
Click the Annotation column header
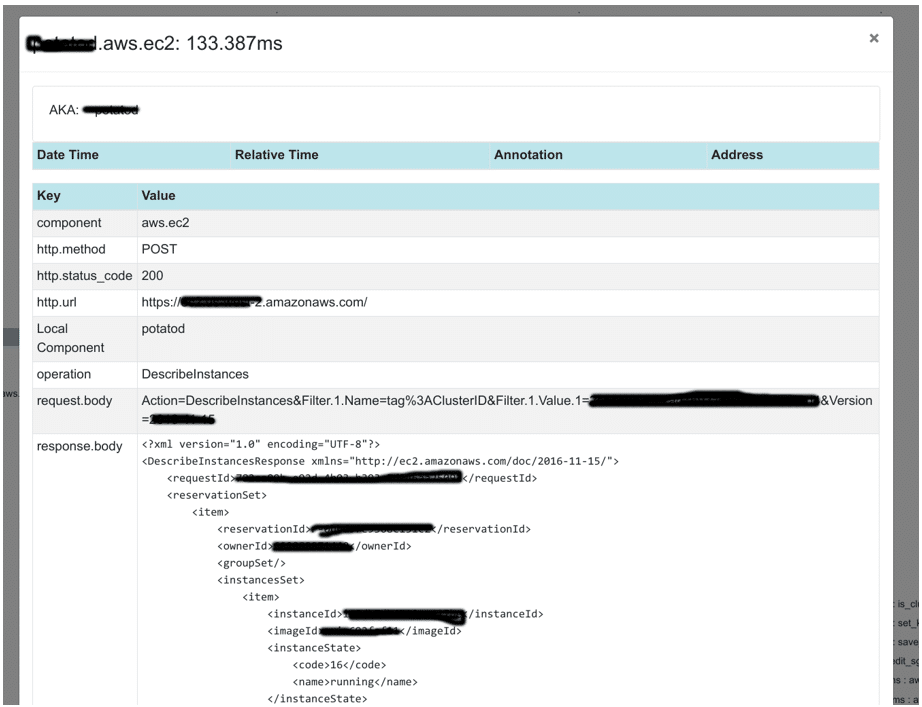pos(528,155)
